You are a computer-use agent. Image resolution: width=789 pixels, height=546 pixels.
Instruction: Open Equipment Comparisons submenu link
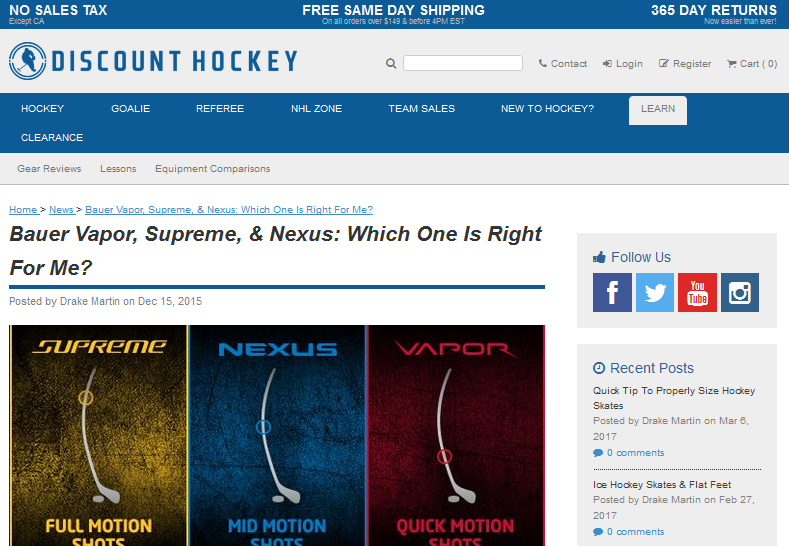point(212,169)
